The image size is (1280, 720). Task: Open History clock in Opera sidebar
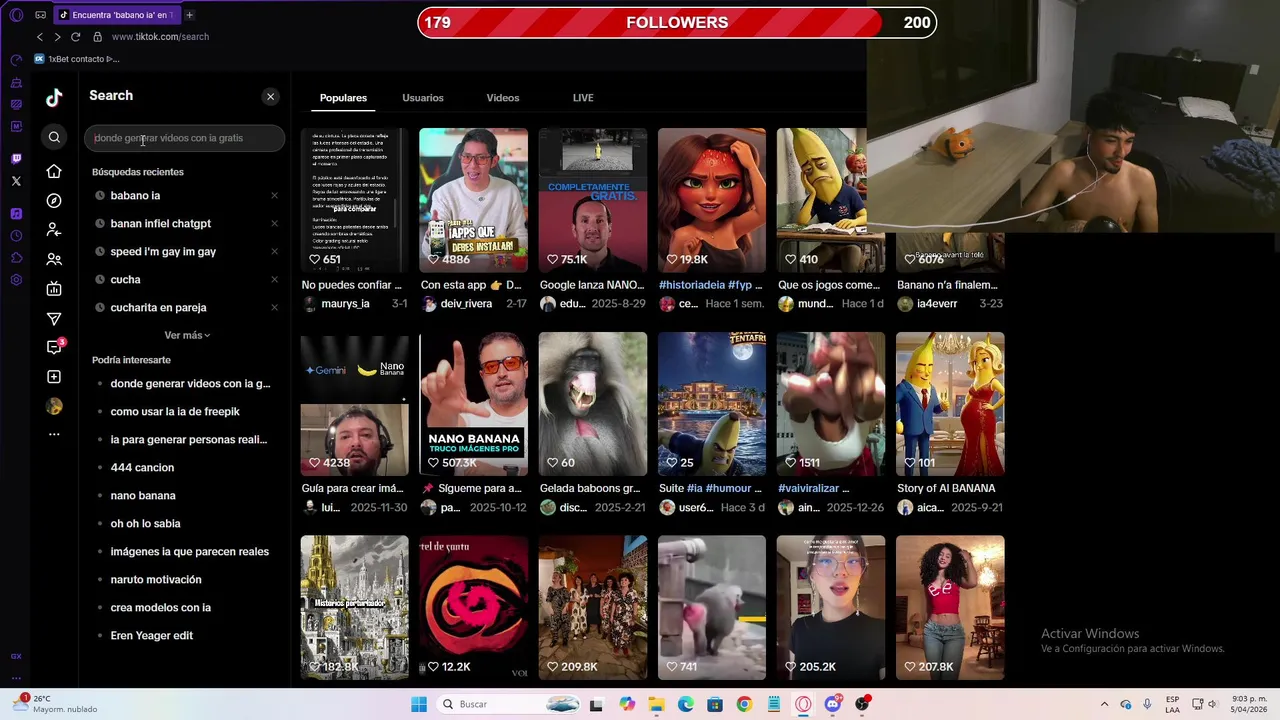click(16, 236)
